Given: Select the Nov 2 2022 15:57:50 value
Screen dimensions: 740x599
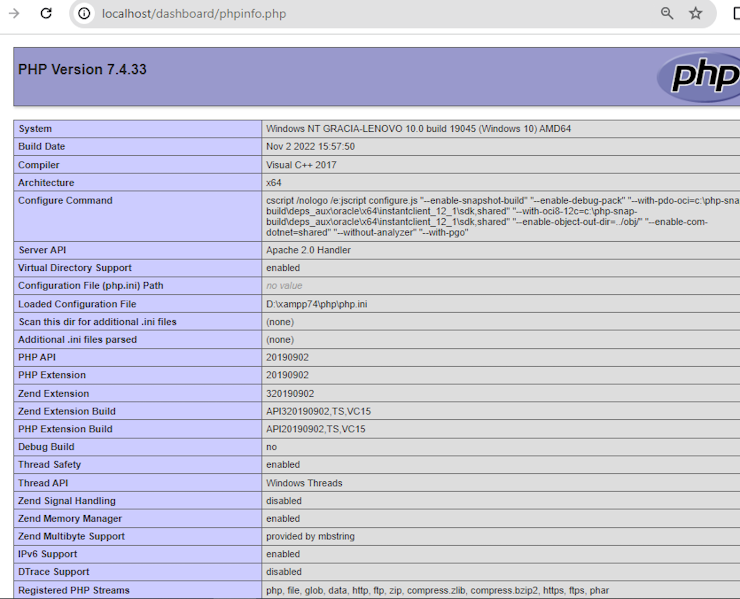Looking at the screenshot, I should [x=310, y=147].
